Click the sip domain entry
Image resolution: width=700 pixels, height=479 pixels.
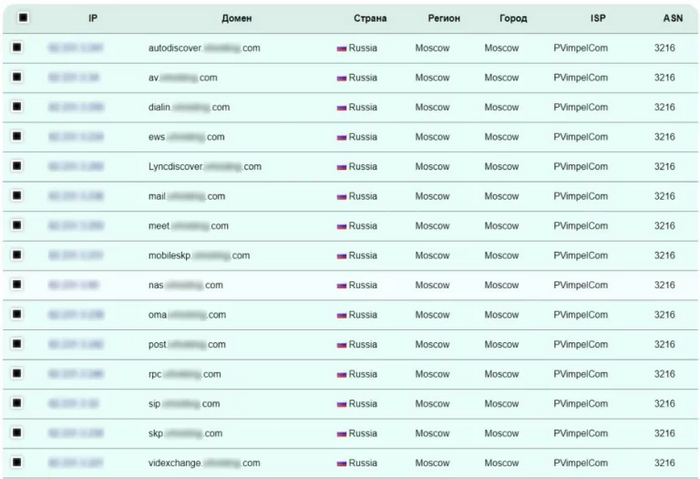(183, 404)
